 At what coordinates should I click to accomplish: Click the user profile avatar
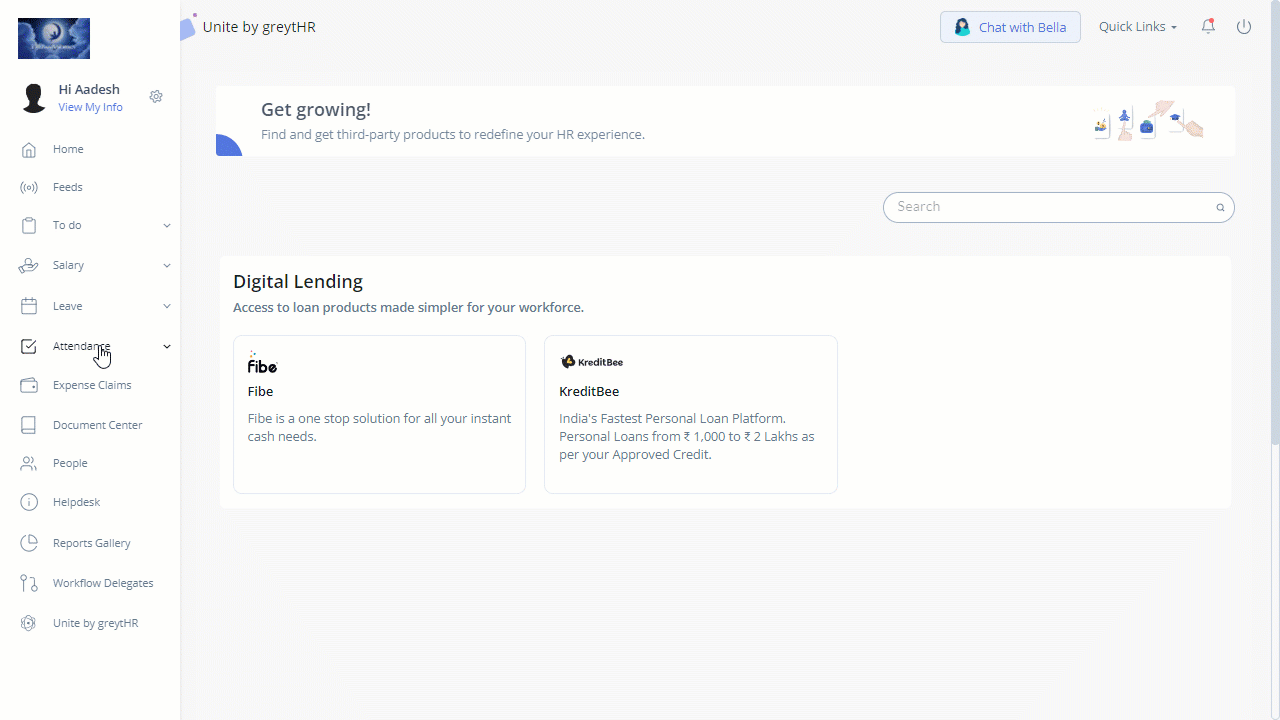click(34, 98)
